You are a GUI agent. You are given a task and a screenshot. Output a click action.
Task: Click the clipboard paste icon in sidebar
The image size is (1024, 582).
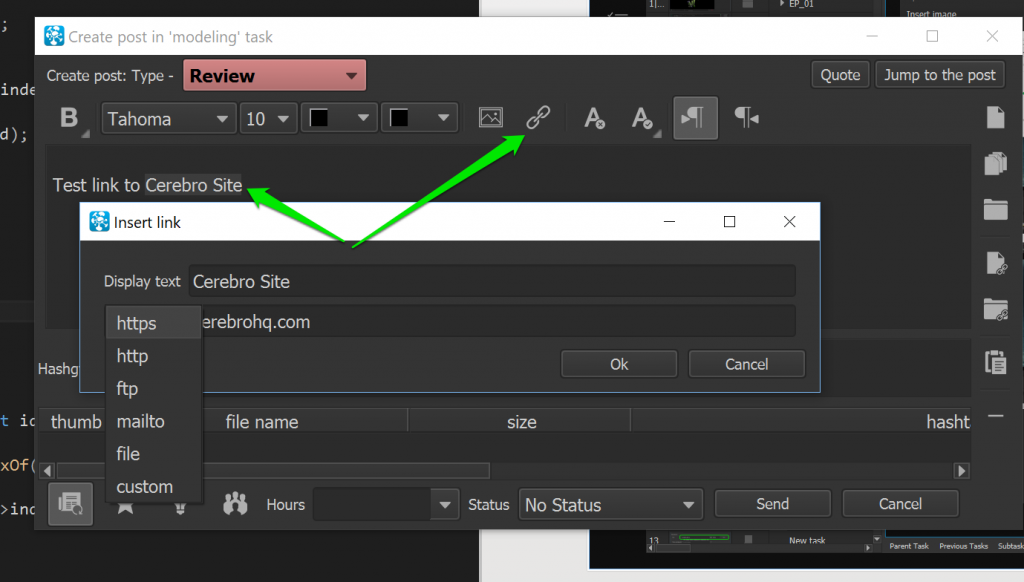click(x=996, y=362)
